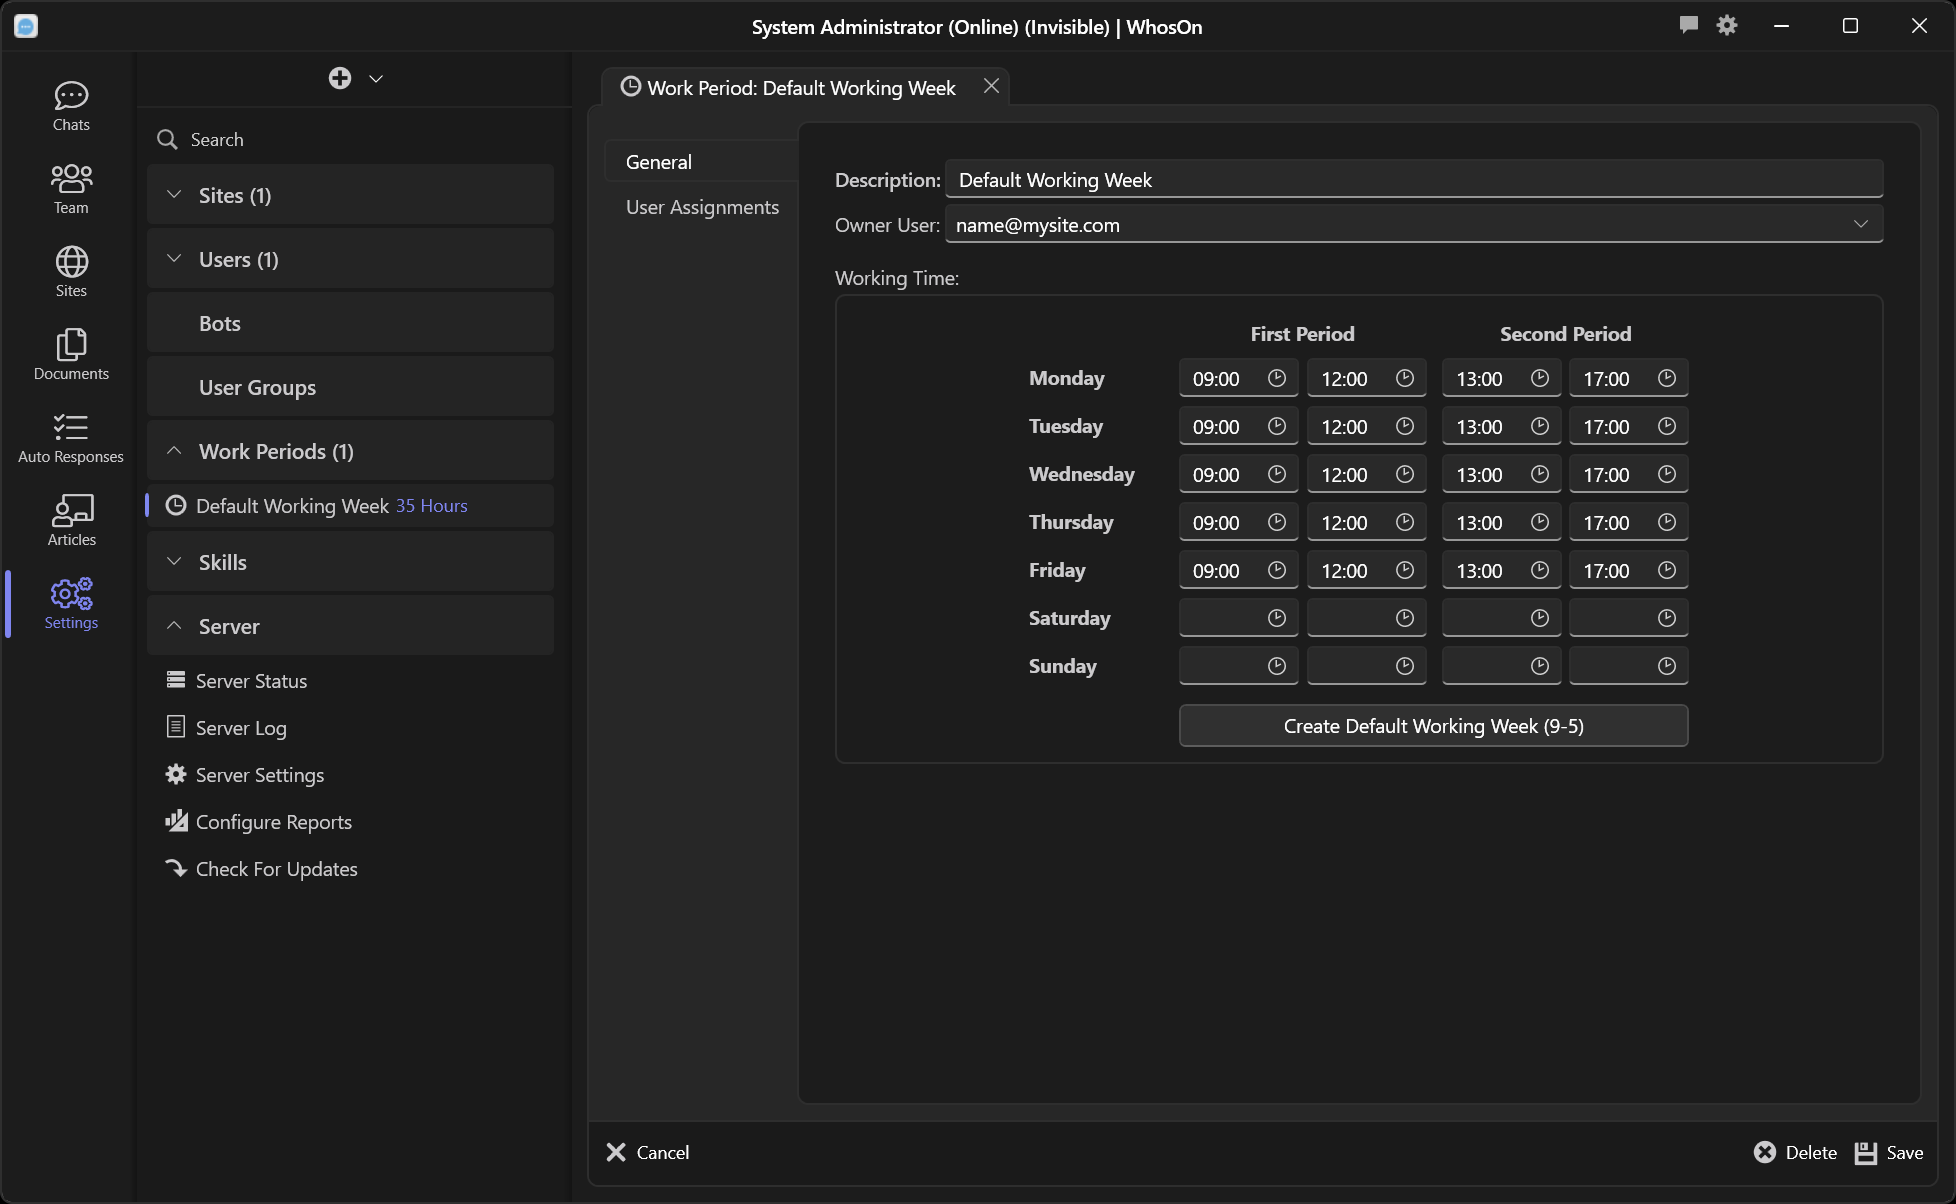
Task: Expand the Skills group
Action: pyautogui.click(x=350, y=562)
